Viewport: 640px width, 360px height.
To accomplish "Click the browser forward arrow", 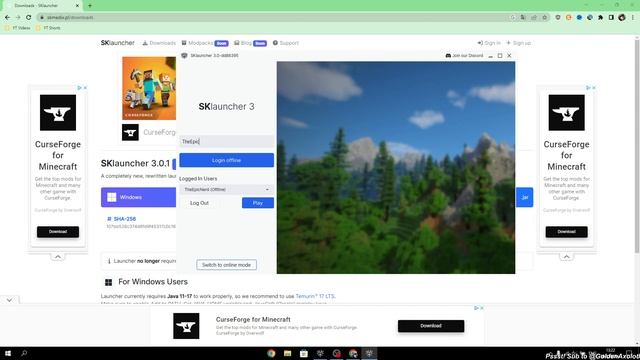I will pos(18,17).
